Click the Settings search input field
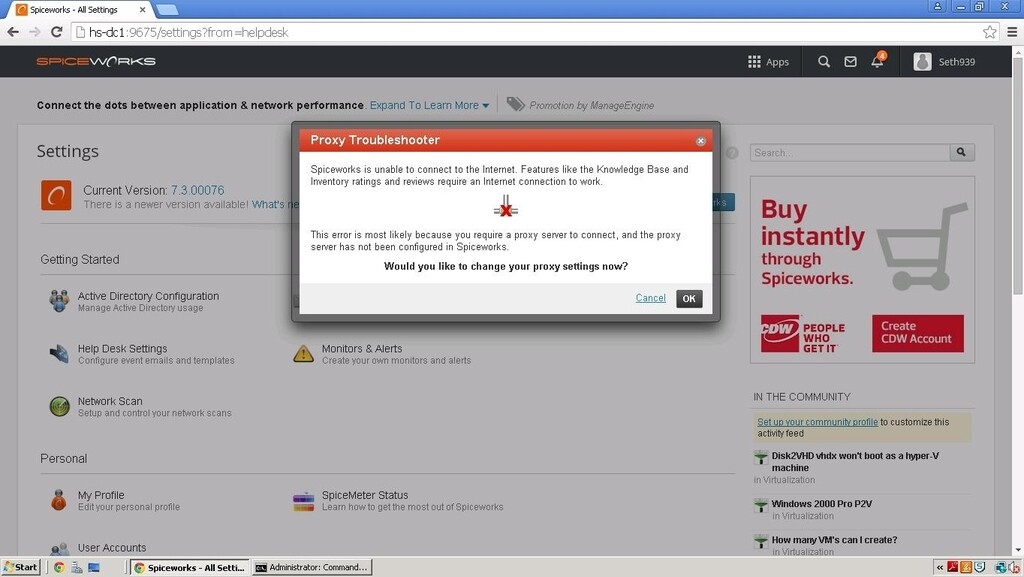 850,152
